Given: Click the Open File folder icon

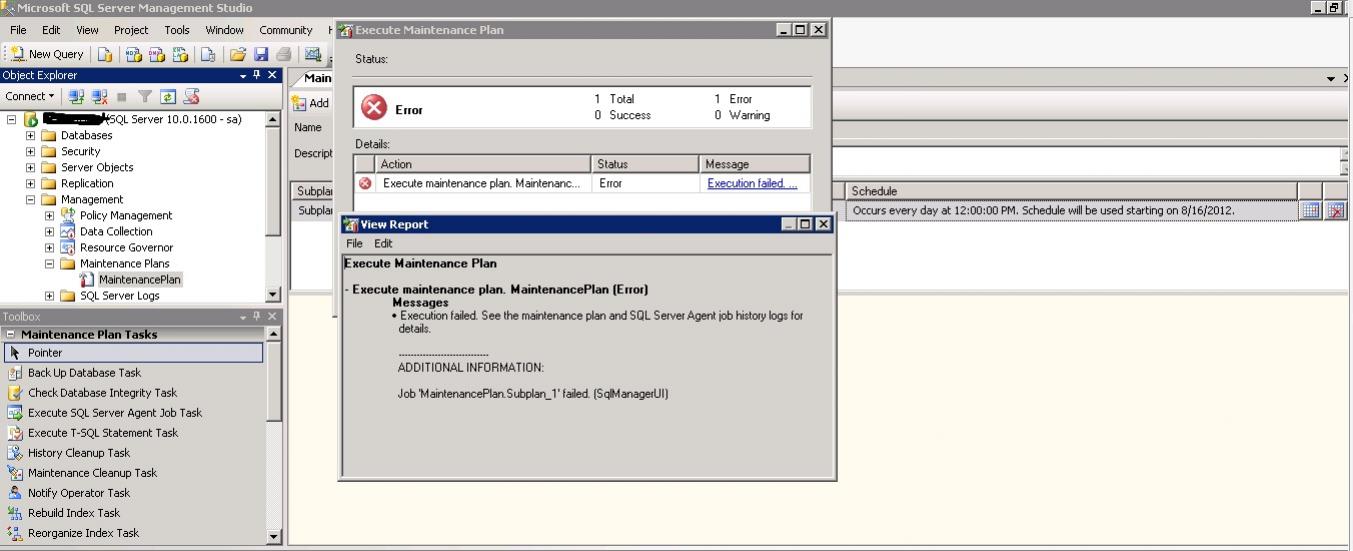Looking at the screenshot, I should pos(238,54).
